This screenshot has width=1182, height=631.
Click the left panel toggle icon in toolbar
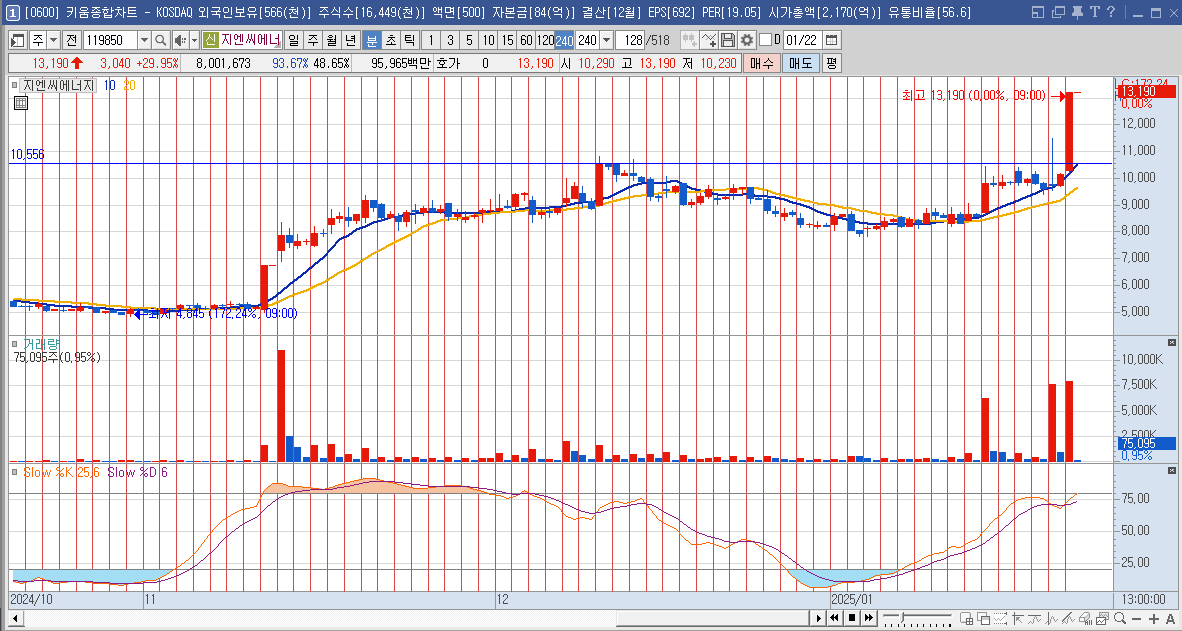coord(18,40)
